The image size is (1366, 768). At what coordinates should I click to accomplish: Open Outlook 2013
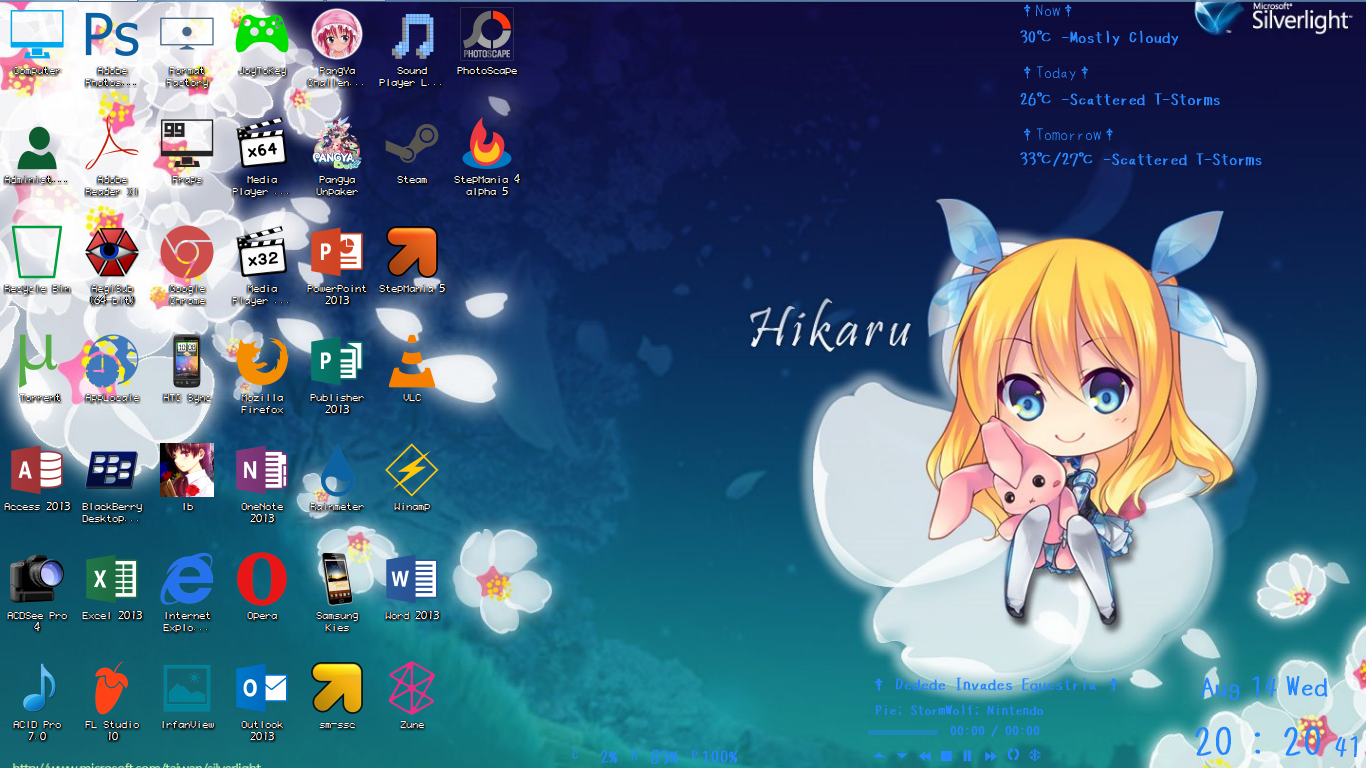pyautogui.click(x=262, y=701)
